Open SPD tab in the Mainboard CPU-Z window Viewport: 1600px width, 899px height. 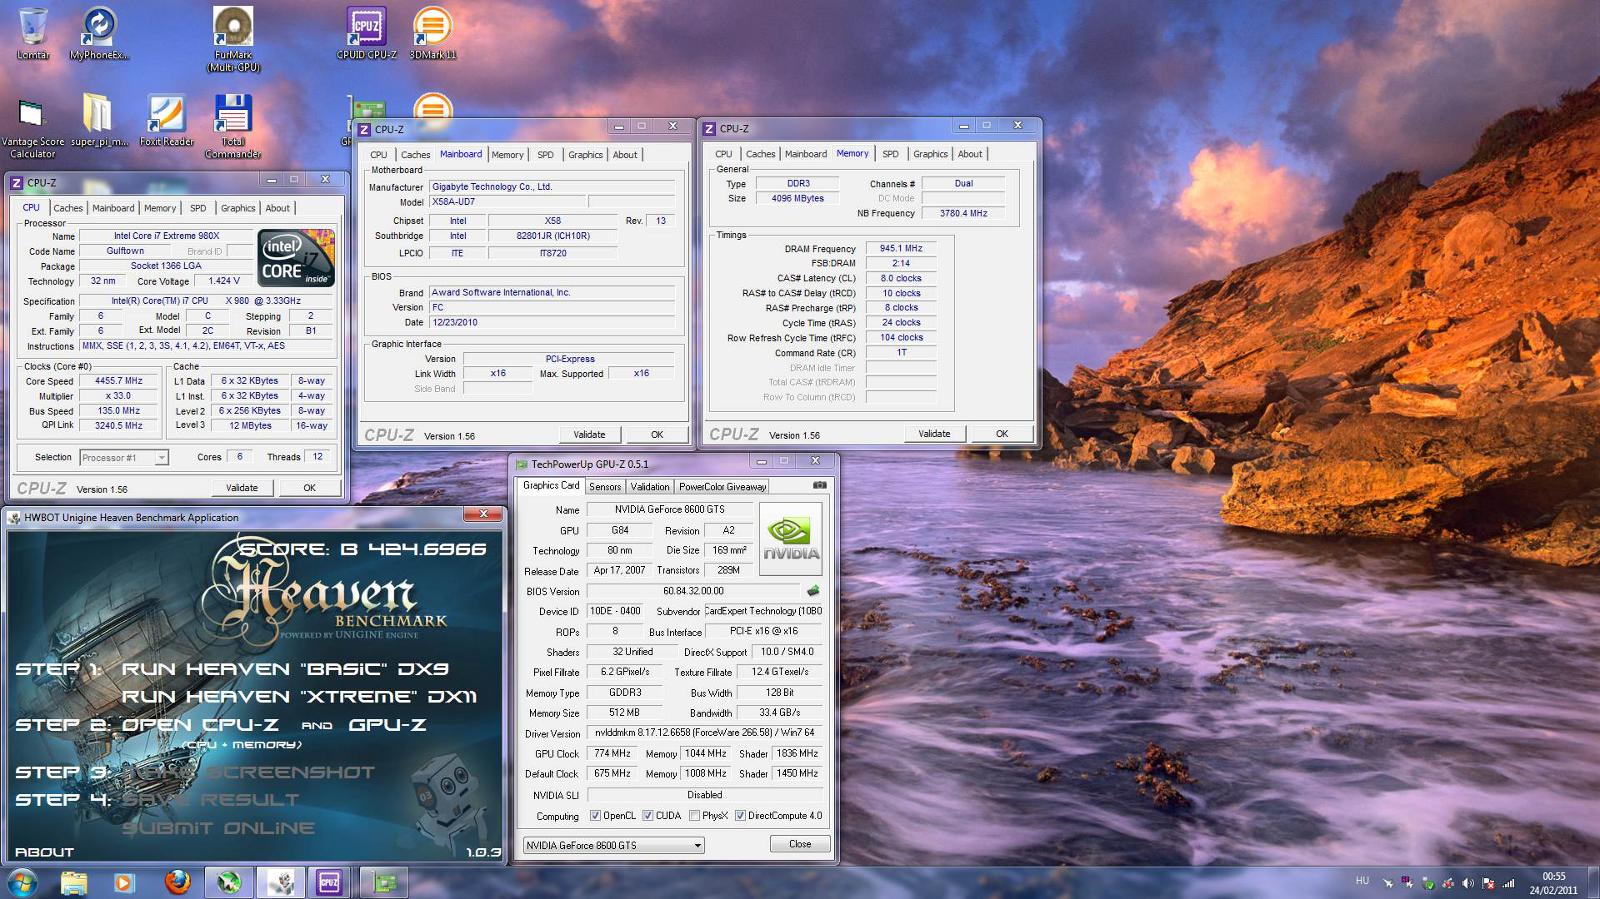pyautogui.click(x=545, y=155)
